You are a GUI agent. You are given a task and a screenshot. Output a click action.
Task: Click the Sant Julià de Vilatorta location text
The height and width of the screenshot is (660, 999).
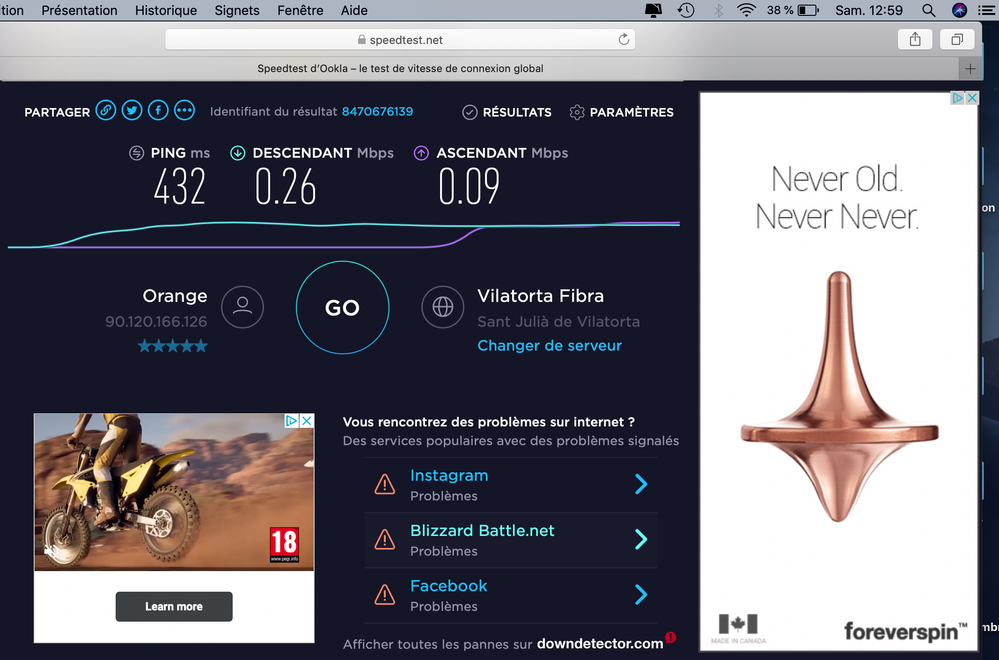(x=559, y=322)
